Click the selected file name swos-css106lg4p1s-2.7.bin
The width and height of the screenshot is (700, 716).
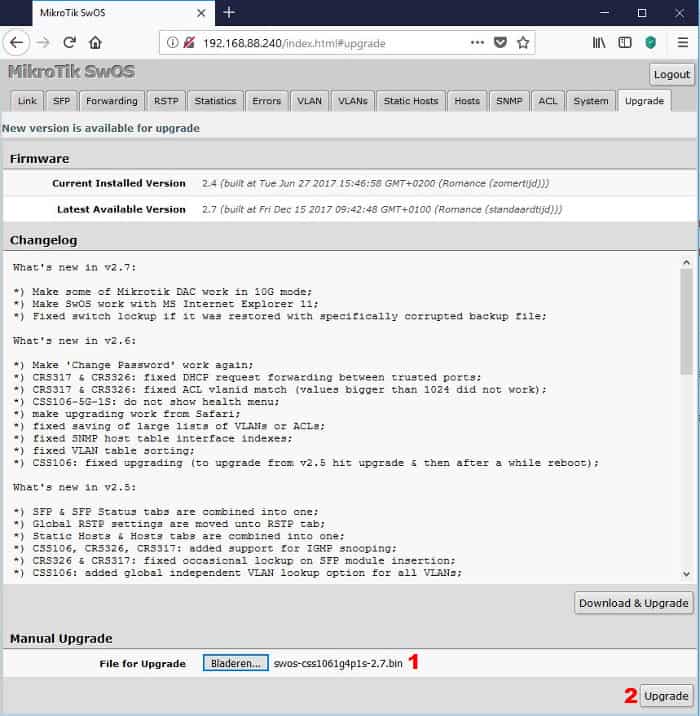point(338,663)
